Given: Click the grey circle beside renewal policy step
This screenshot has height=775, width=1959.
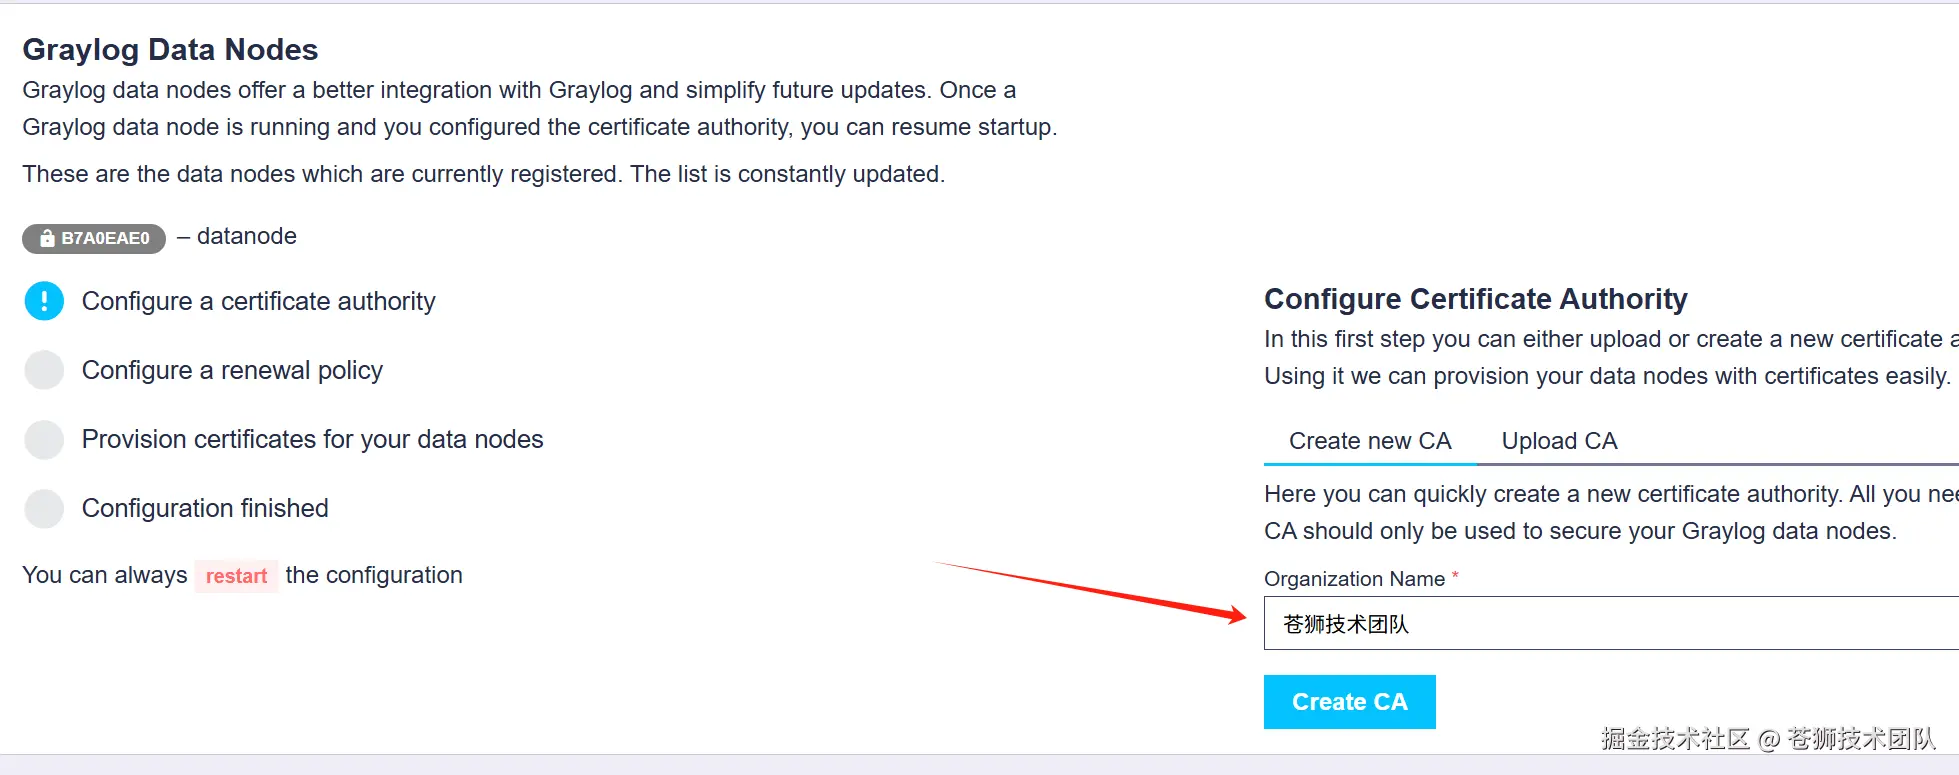Looking at the screenshot, I should (44, 370).
